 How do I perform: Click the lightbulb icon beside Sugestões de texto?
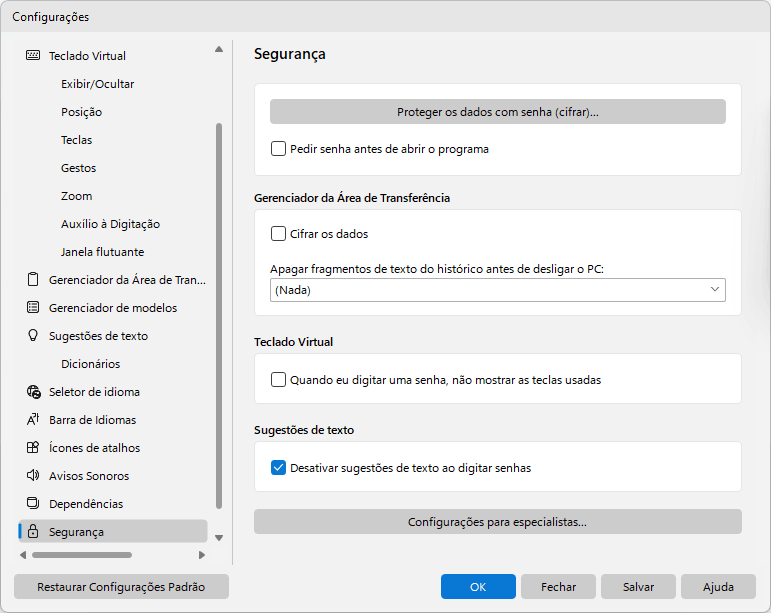(x=33, y=335)
